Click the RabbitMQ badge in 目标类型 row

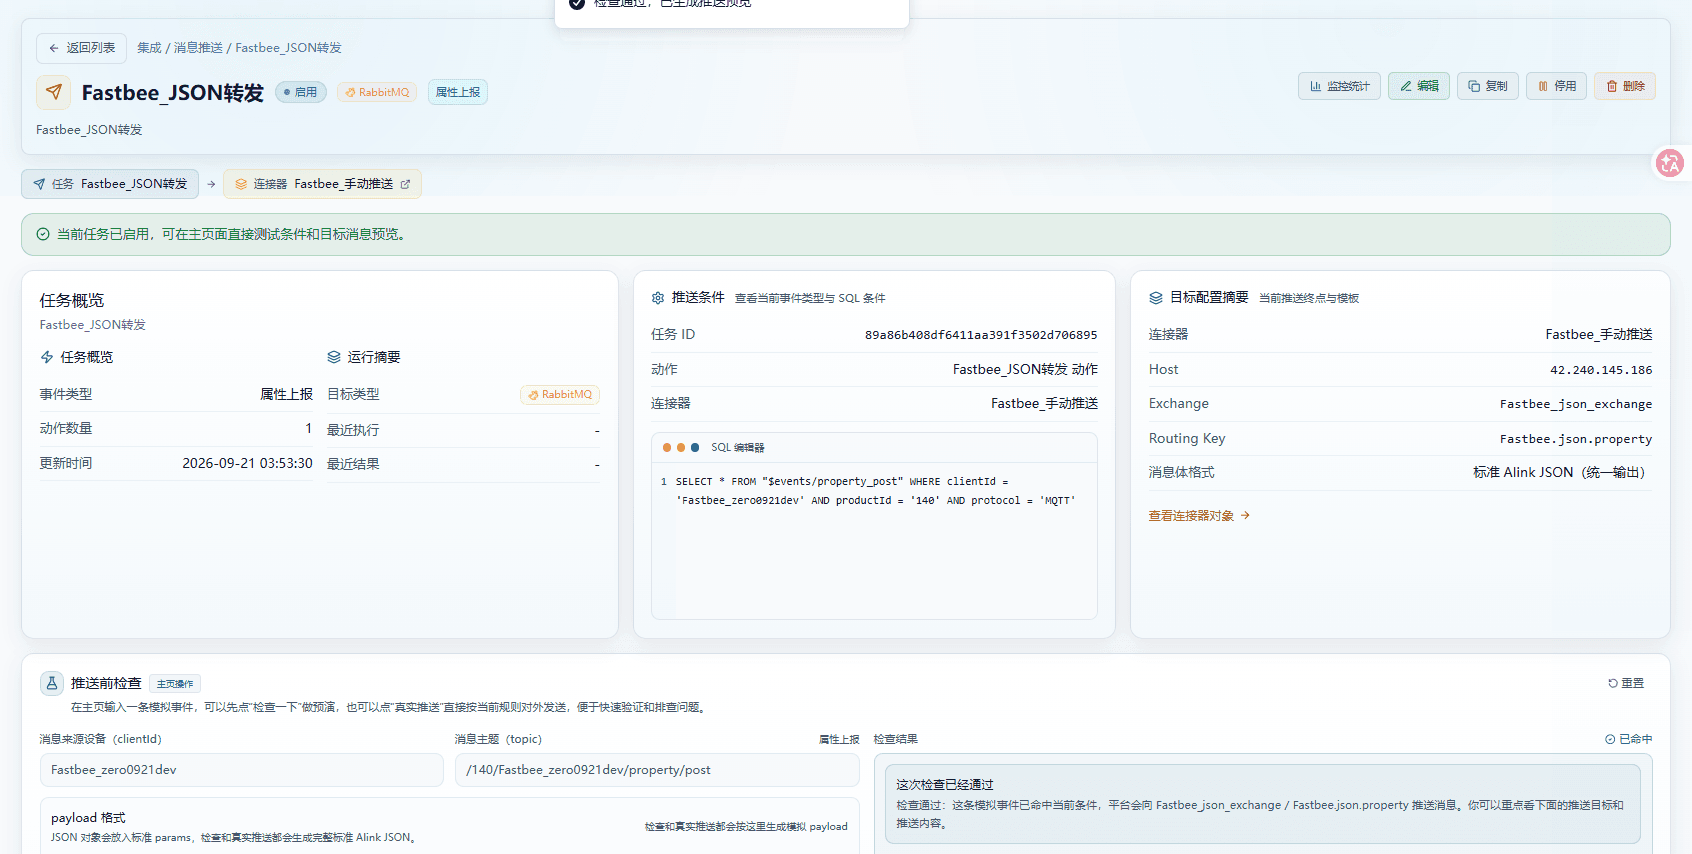tap(560, 395)
